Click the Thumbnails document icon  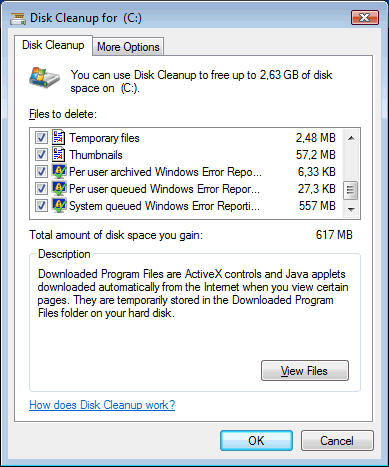[59, 155]
